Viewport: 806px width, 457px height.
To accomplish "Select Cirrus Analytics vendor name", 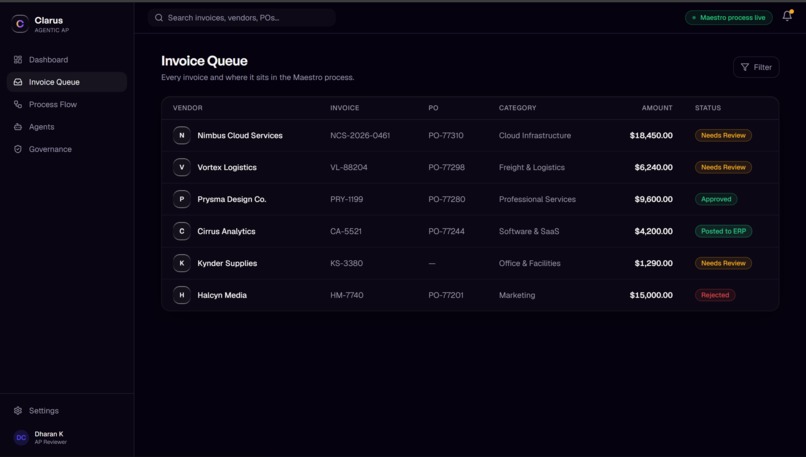I will [226, 231].
